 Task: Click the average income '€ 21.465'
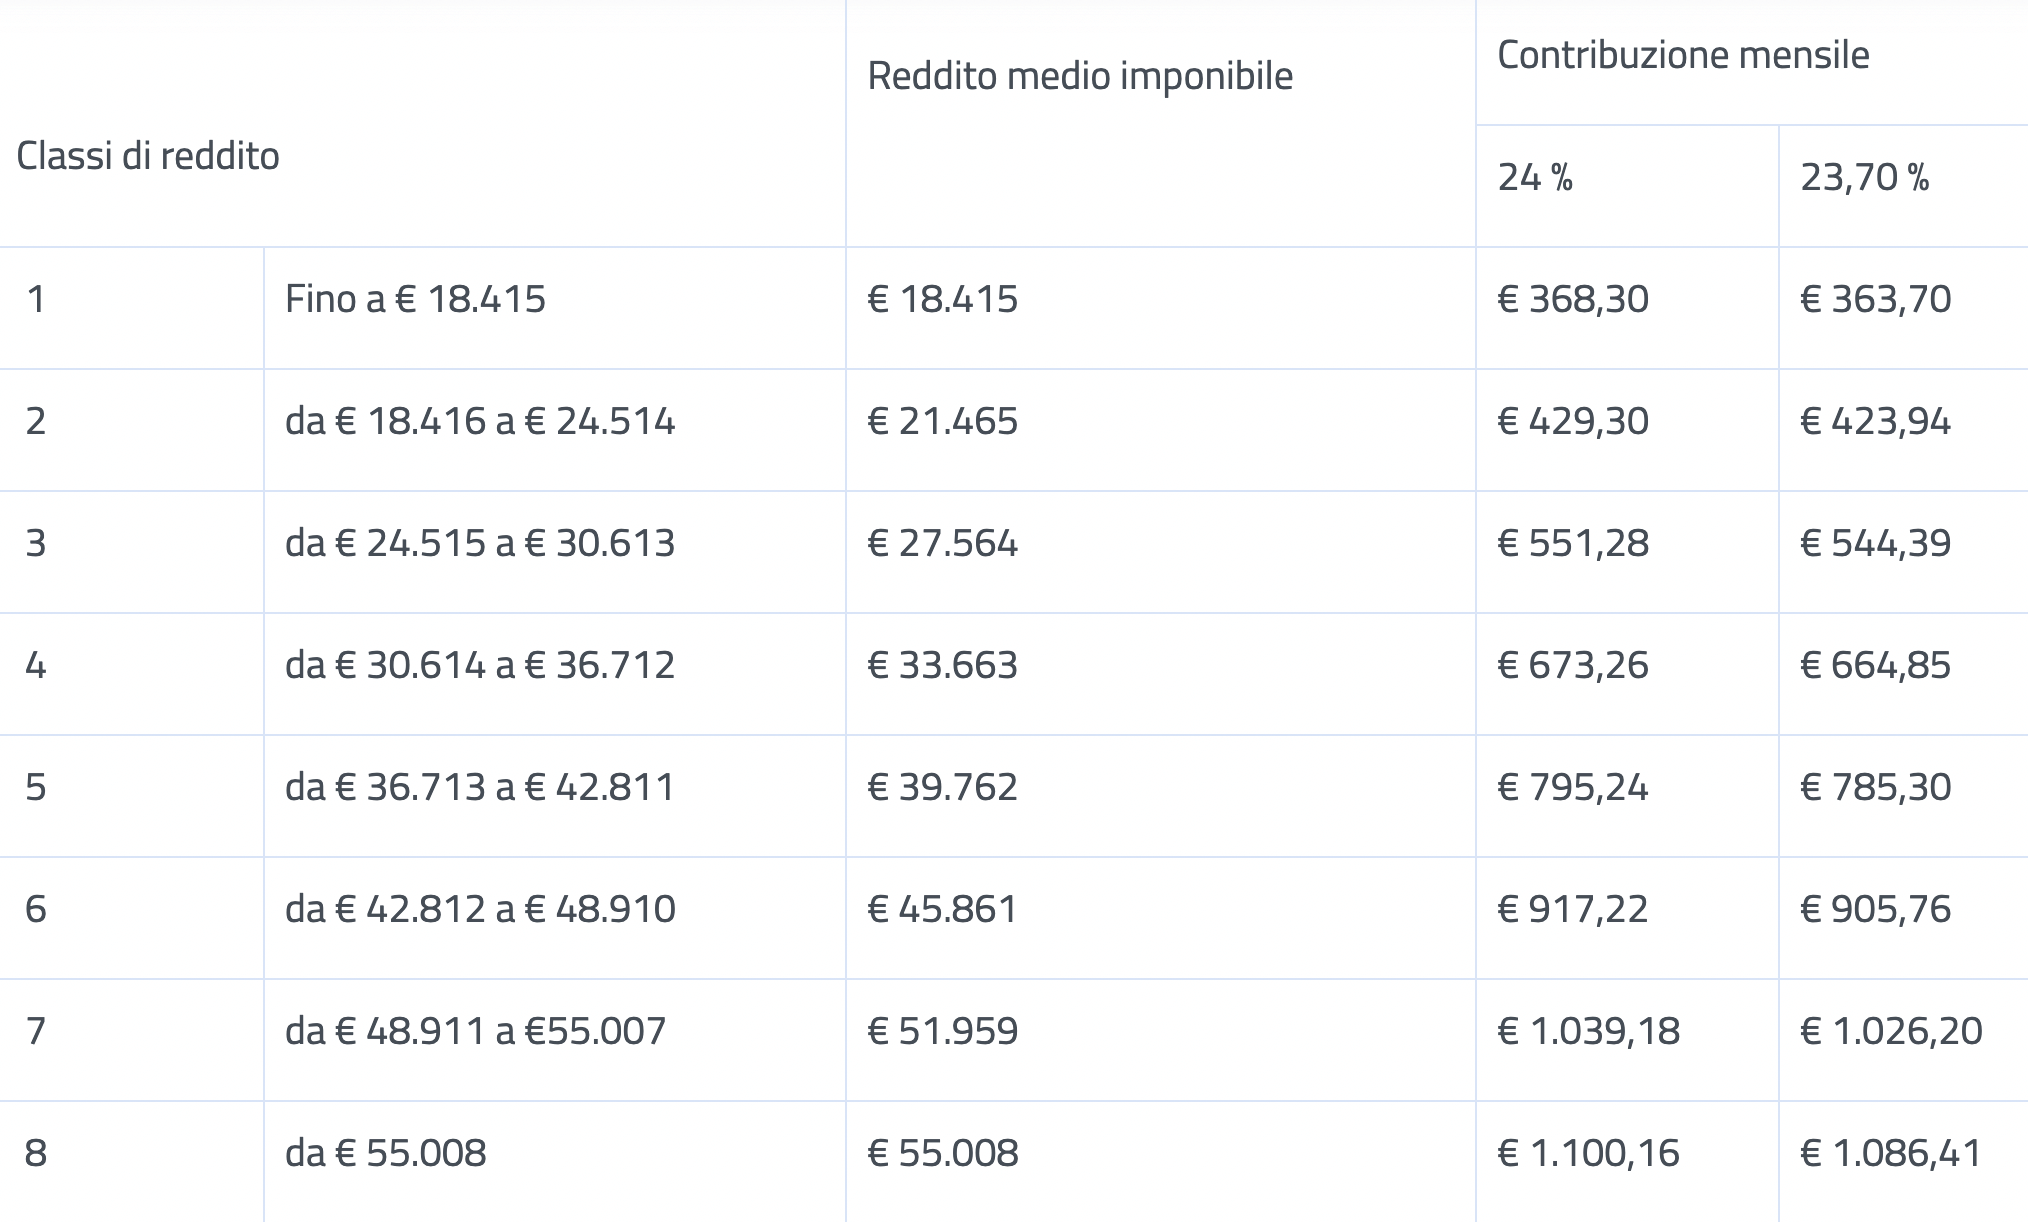[942, 421]
